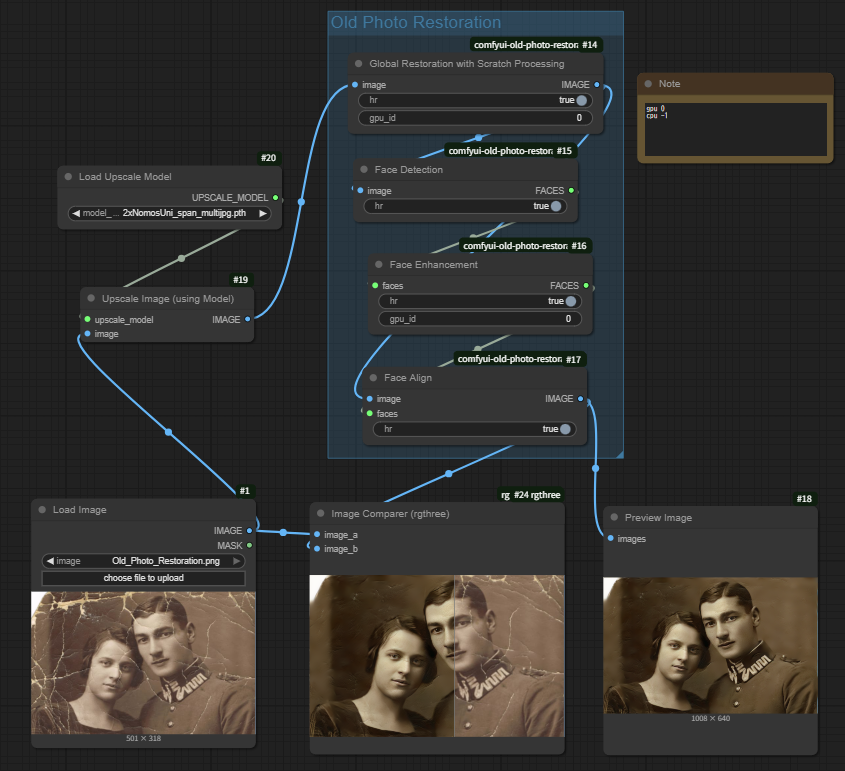Select next upscale model with the right arrow

click(263, 213)
